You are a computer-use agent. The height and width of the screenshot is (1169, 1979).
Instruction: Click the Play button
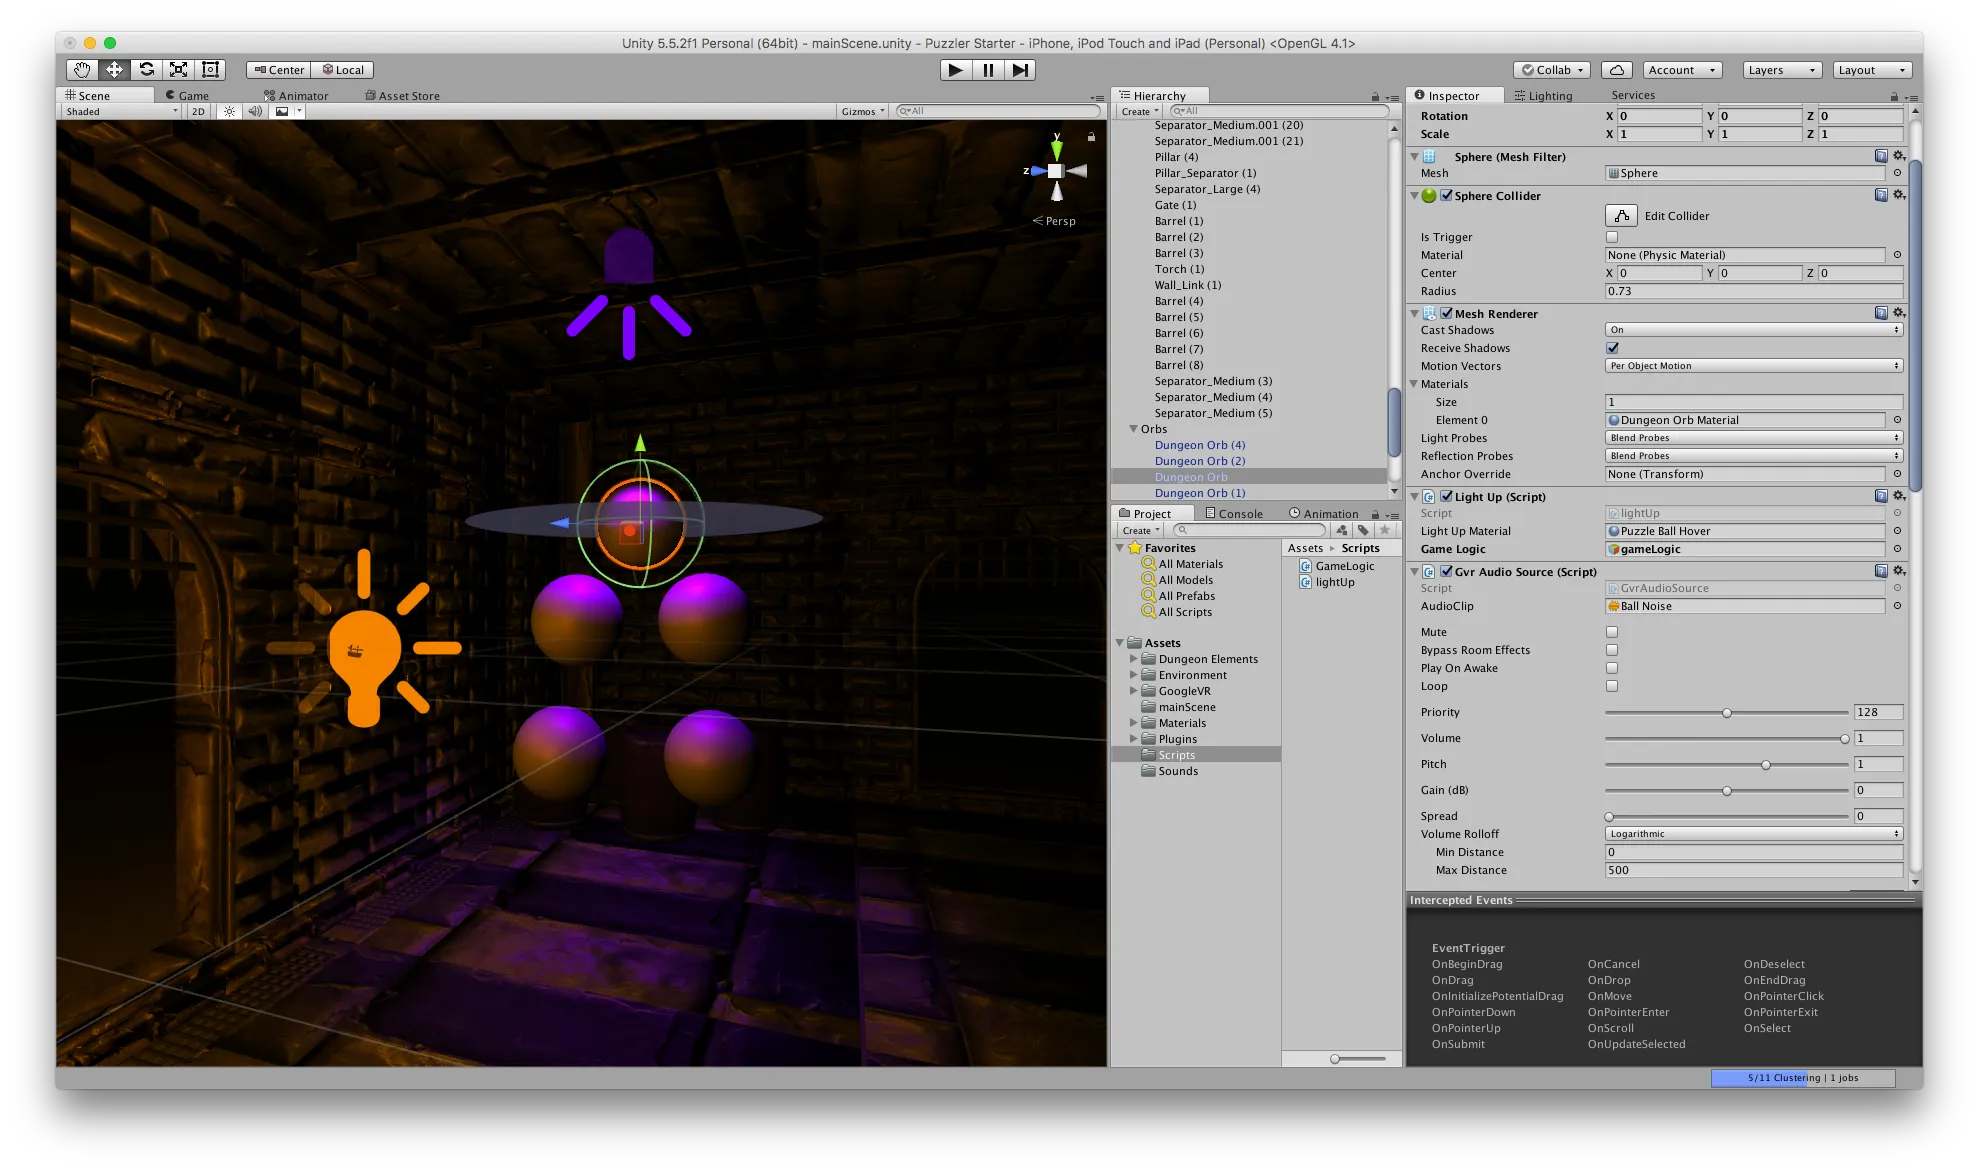955,69
